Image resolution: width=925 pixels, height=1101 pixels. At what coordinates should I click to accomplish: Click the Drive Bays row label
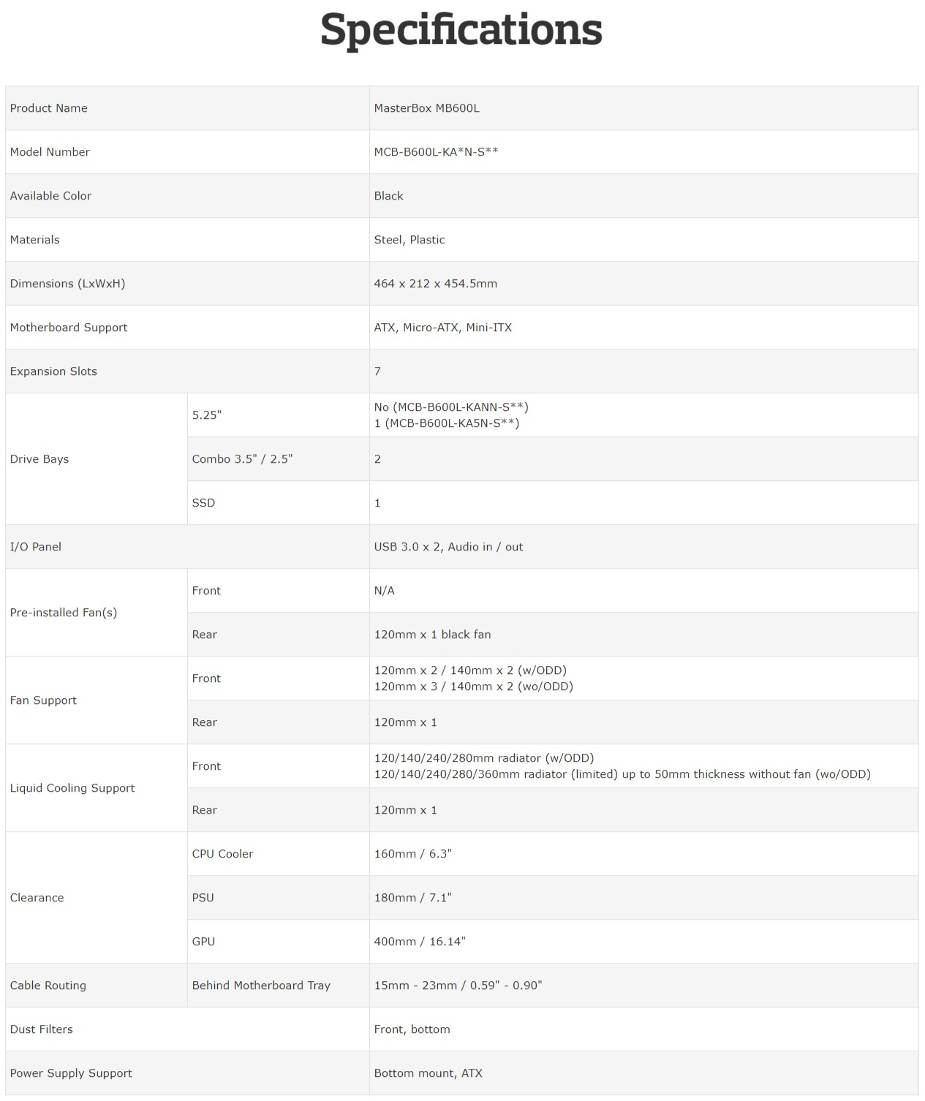tap(39, 459)
